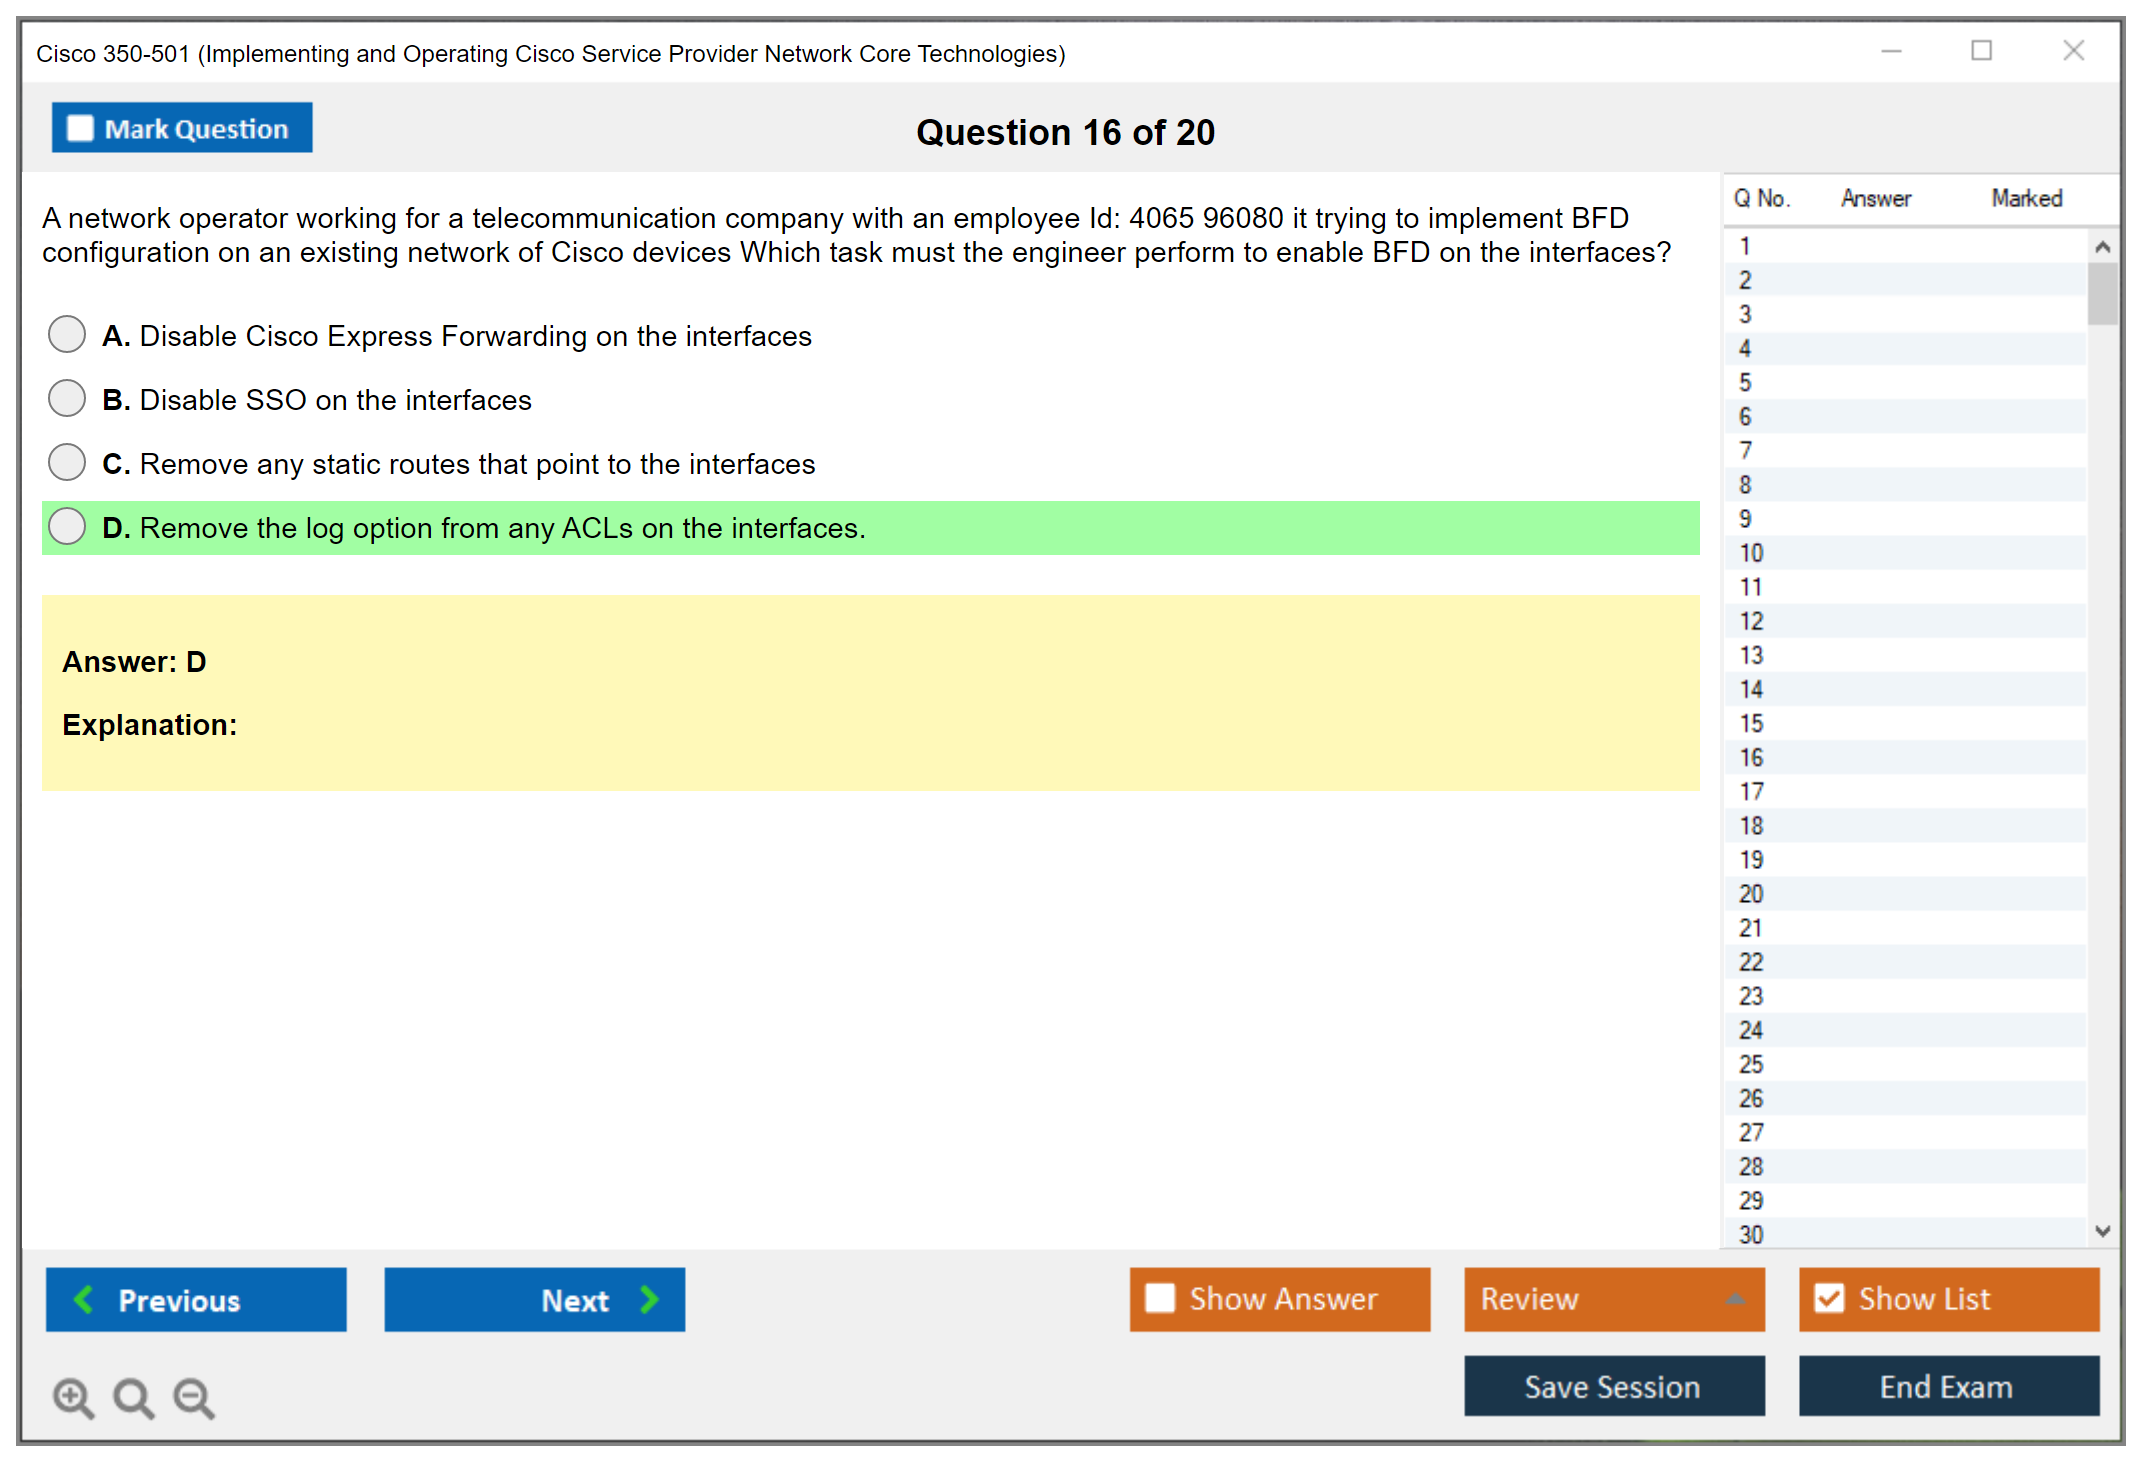Click the Marked column header
Viewport: 2150px width, 1470px height.
click(x=2026, y=198)
